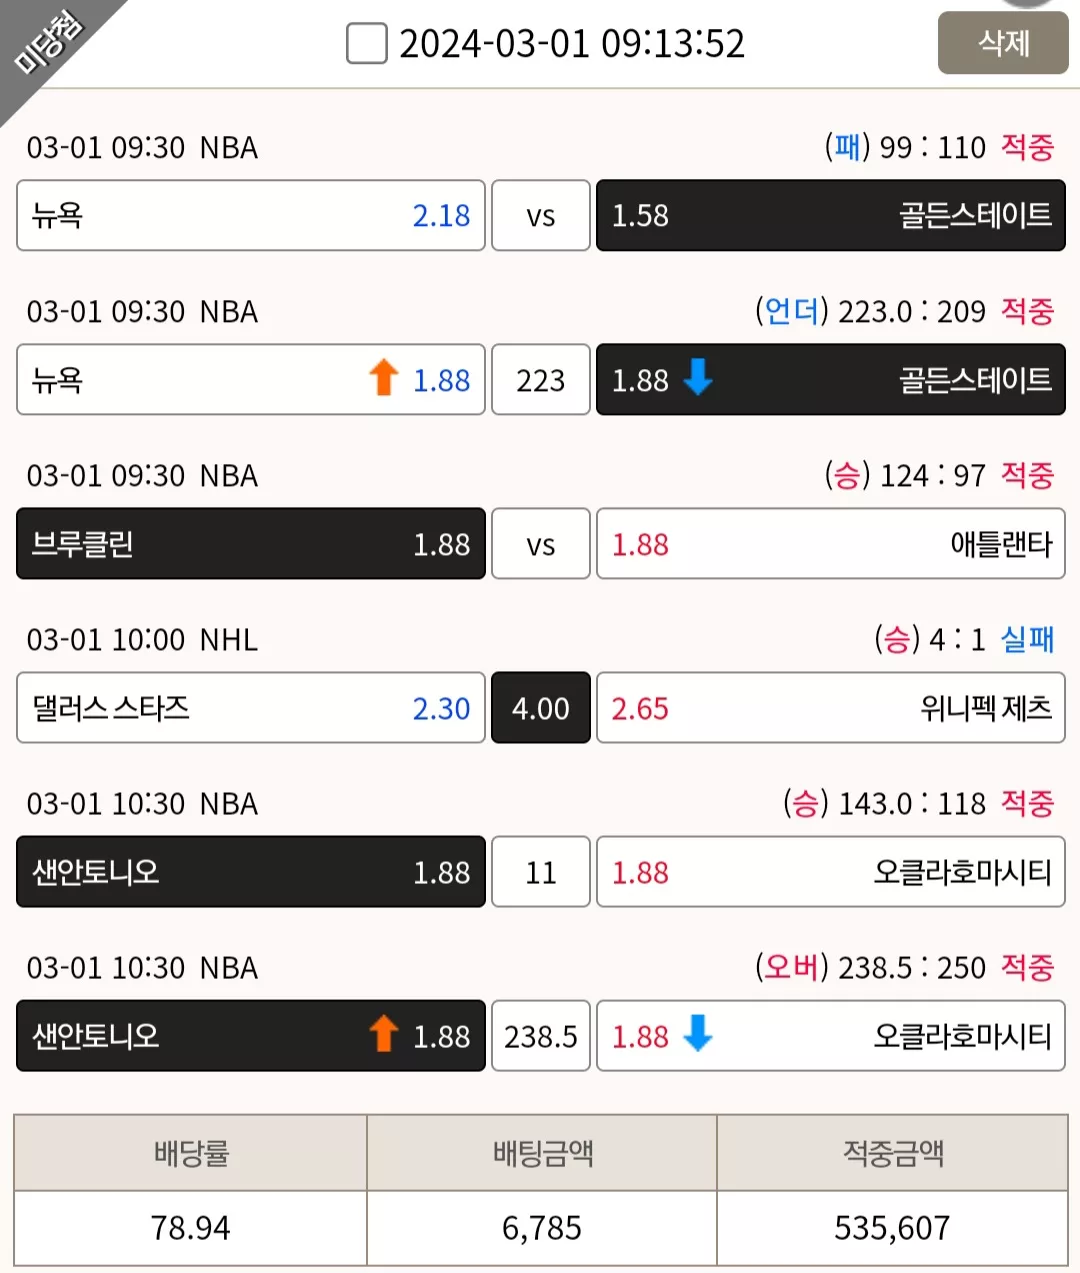The height and width of the screenshot is (1273, 1080).
Task: Click the 배당률 column header
Action: tap(191, 1153)
